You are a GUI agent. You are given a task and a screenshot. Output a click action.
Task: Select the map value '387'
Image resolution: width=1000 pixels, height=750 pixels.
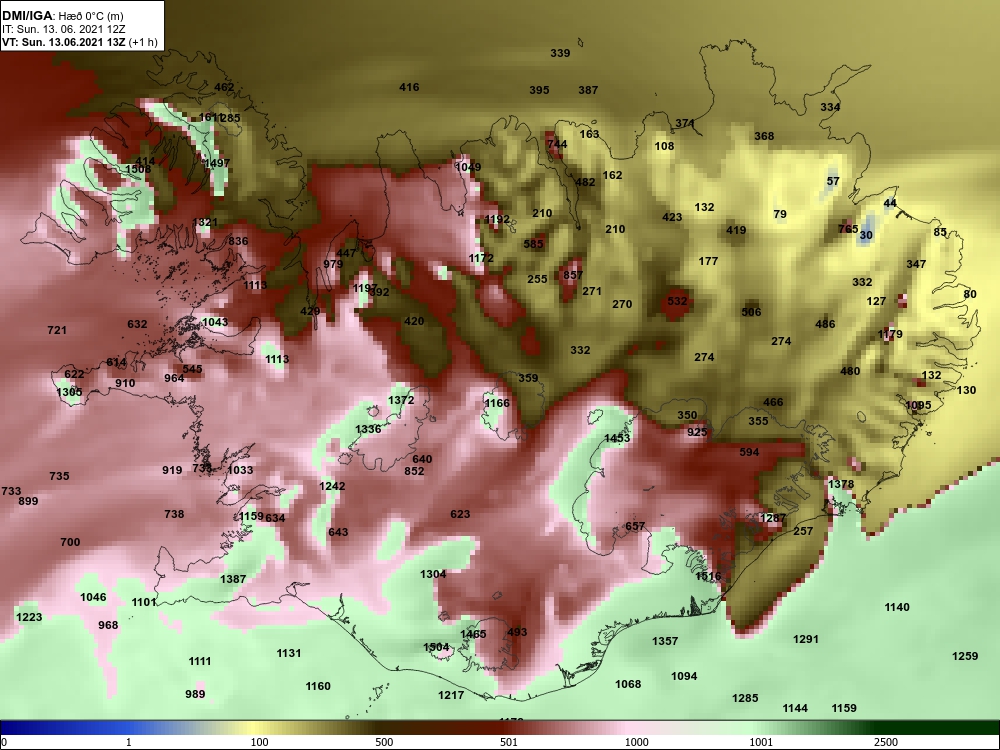click(588, 90)
